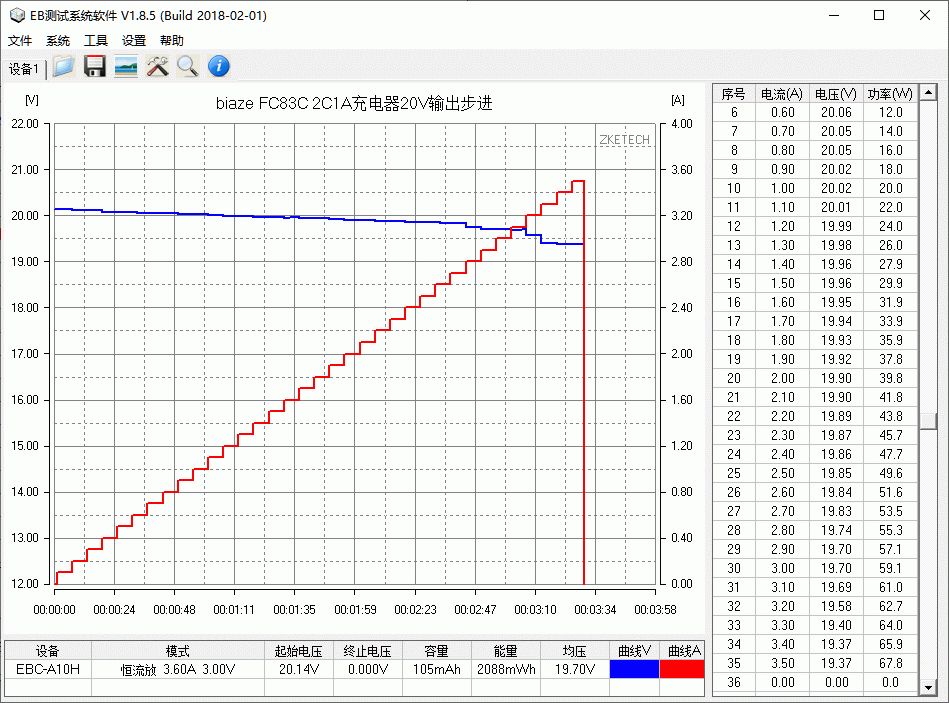The height and width of the screenshot is (703, 949).
Task: Click the 电压(V) column header
Action: pos(835,94)
